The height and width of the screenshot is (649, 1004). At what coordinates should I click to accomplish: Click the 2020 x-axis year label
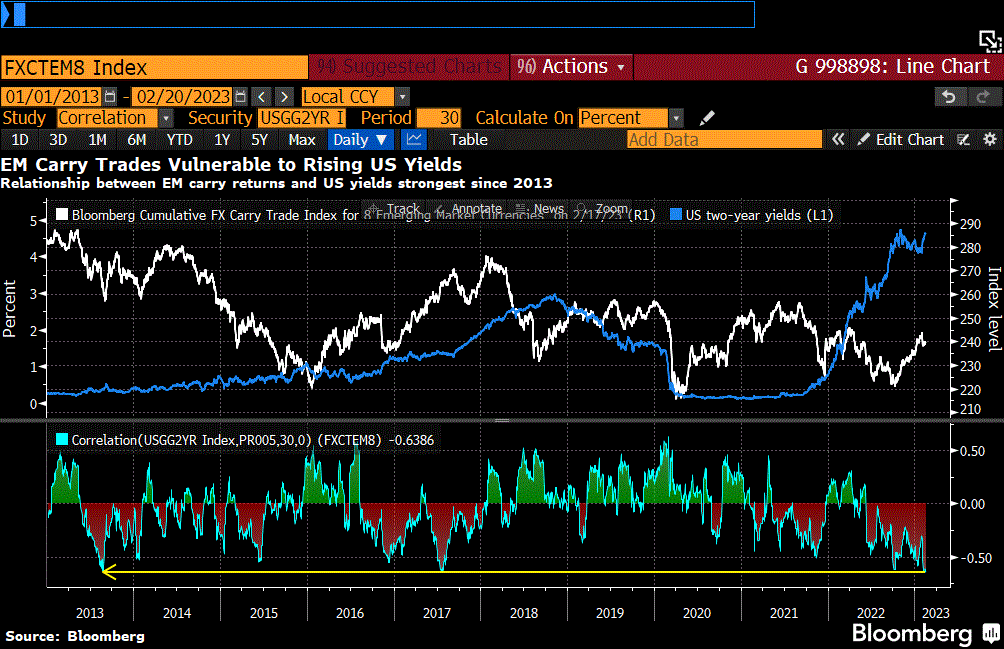[x=697, y=613]
